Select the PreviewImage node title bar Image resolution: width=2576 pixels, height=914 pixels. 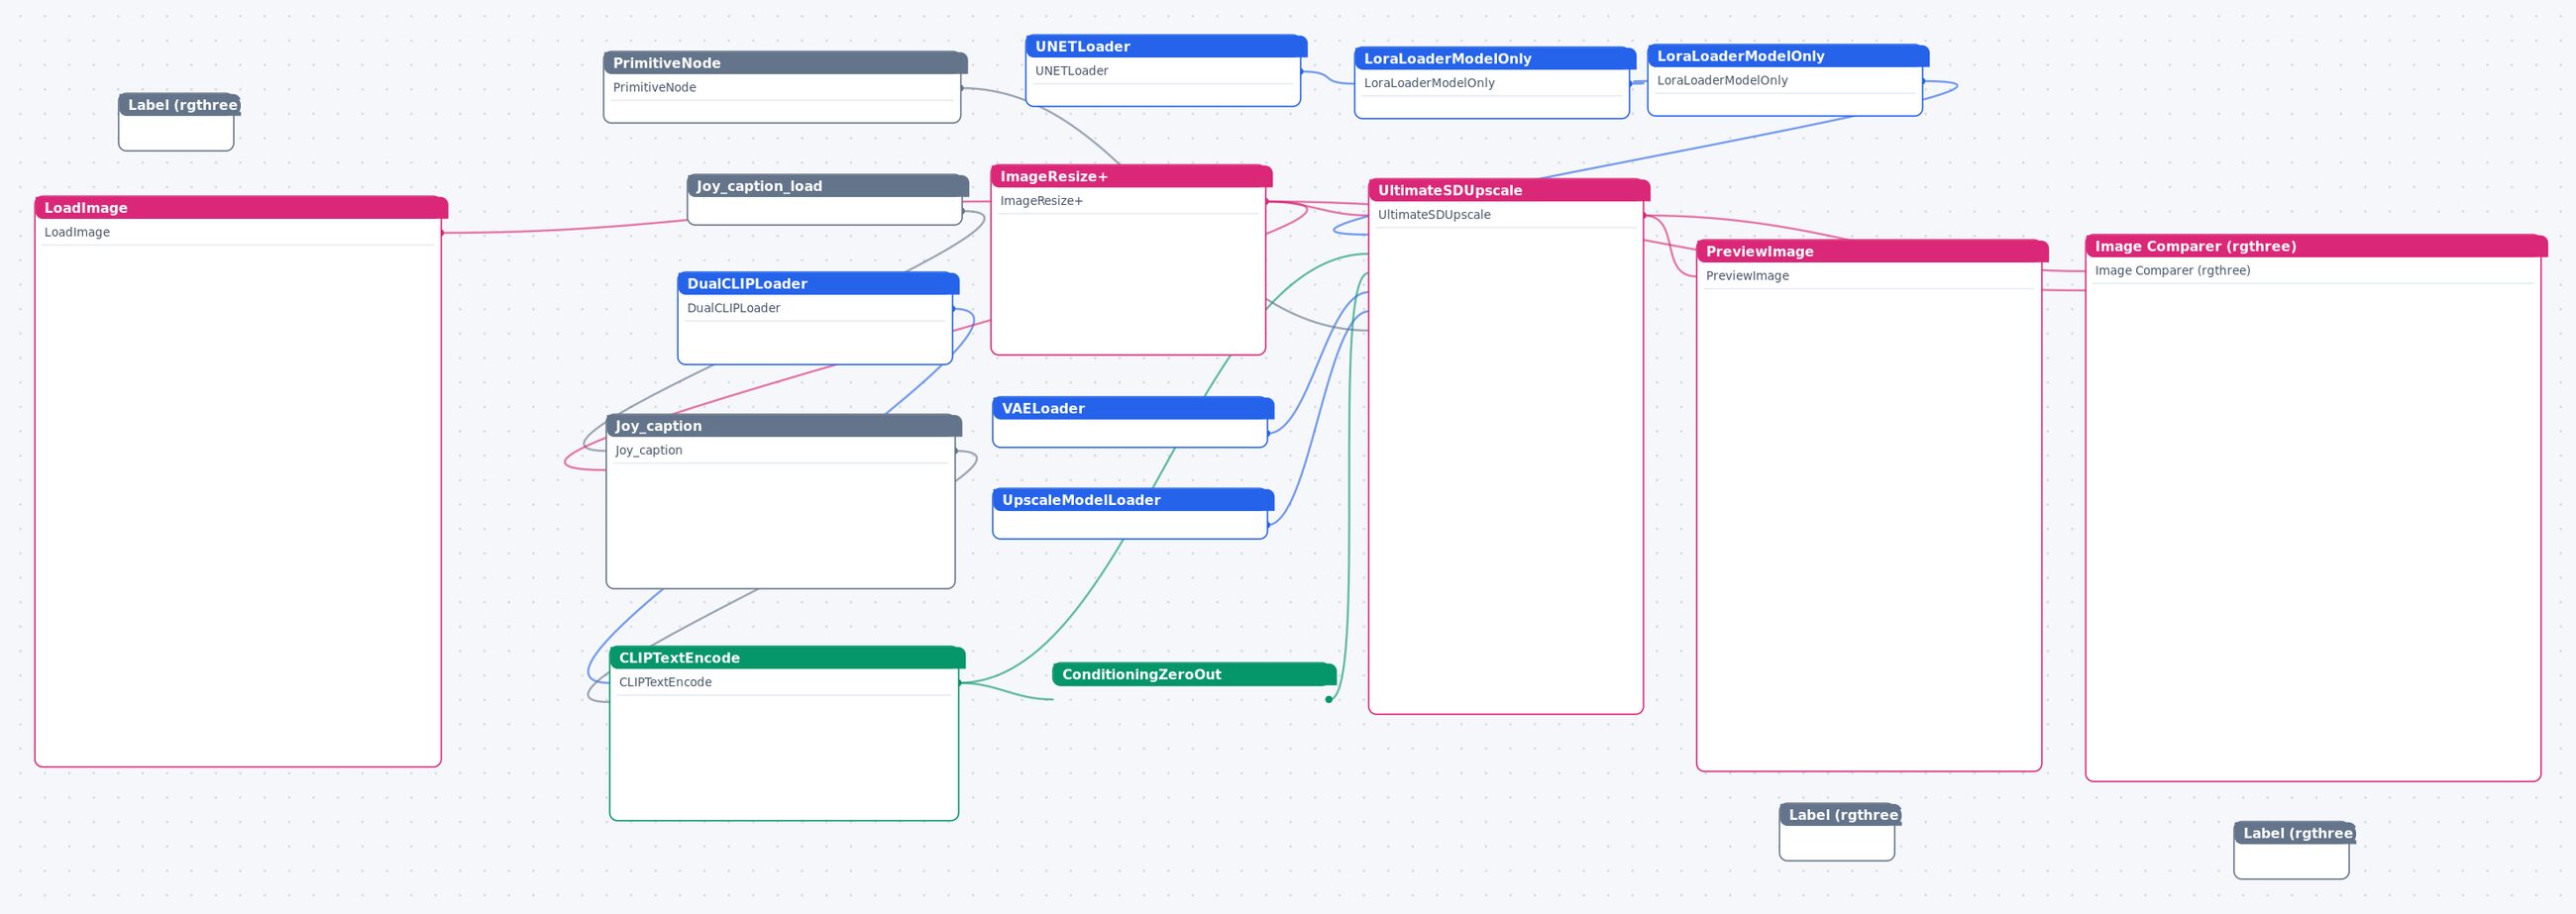coord(1872,251)
